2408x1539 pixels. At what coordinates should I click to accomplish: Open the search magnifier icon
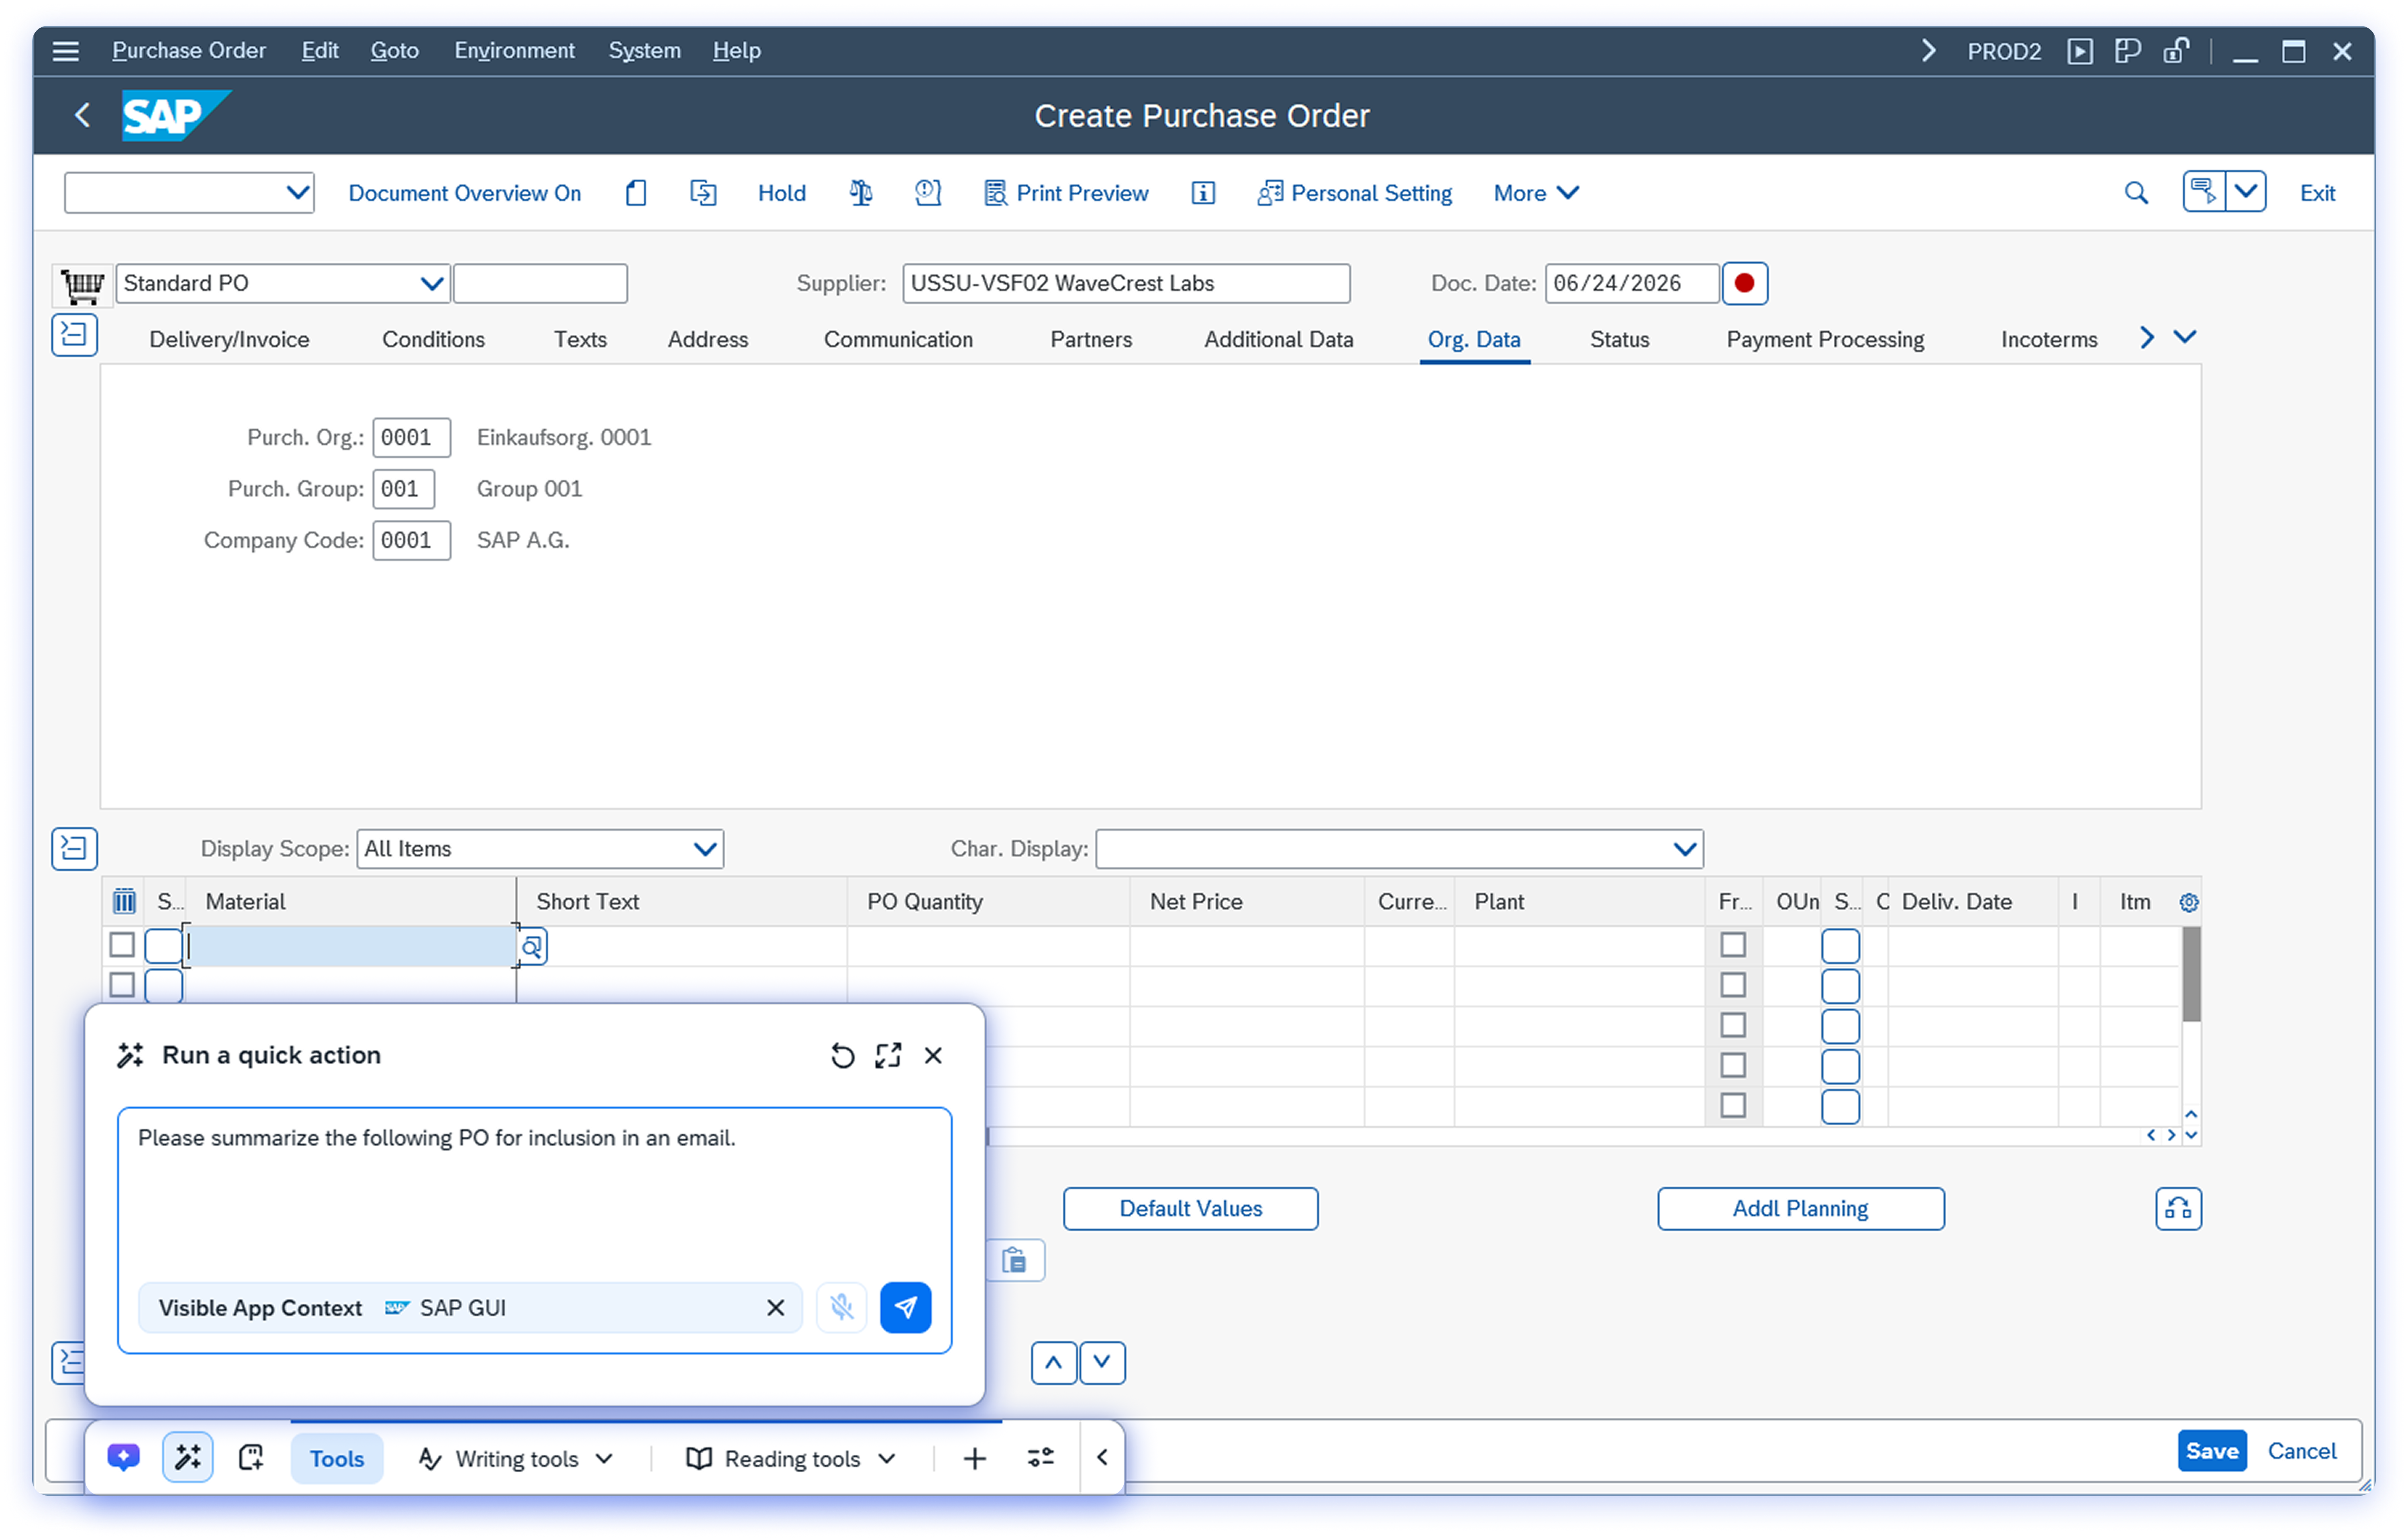pos(2136,193)
